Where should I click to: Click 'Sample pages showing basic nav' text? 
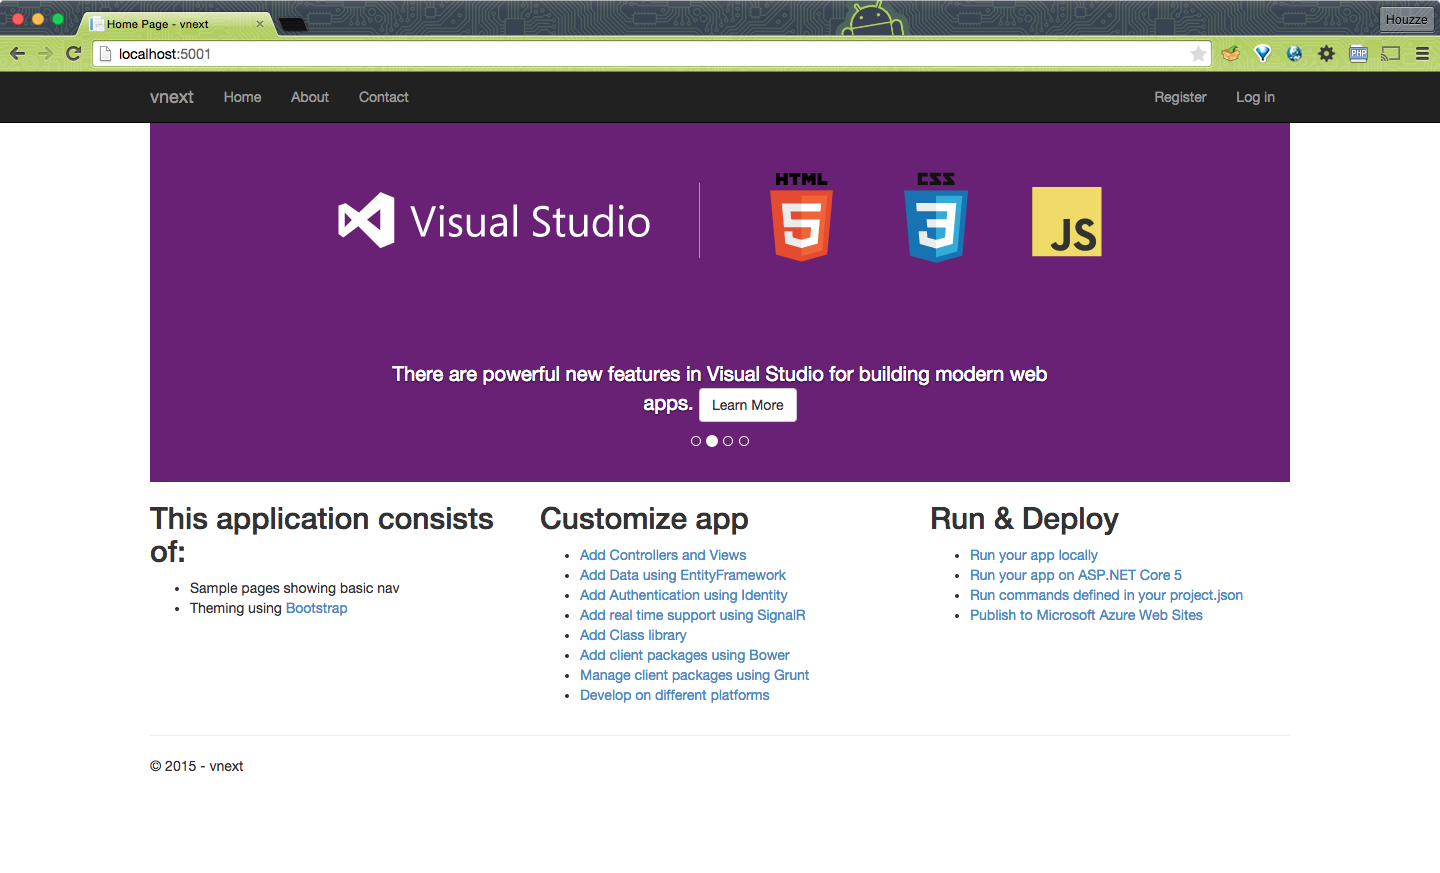[295, 588]
